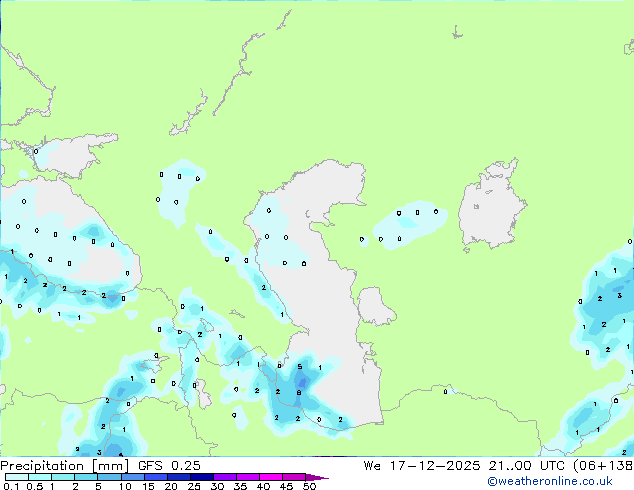Screen dimensions: 634x490
Task: Click the '0.1' legend scale label
Action: (x=11, y=486)
